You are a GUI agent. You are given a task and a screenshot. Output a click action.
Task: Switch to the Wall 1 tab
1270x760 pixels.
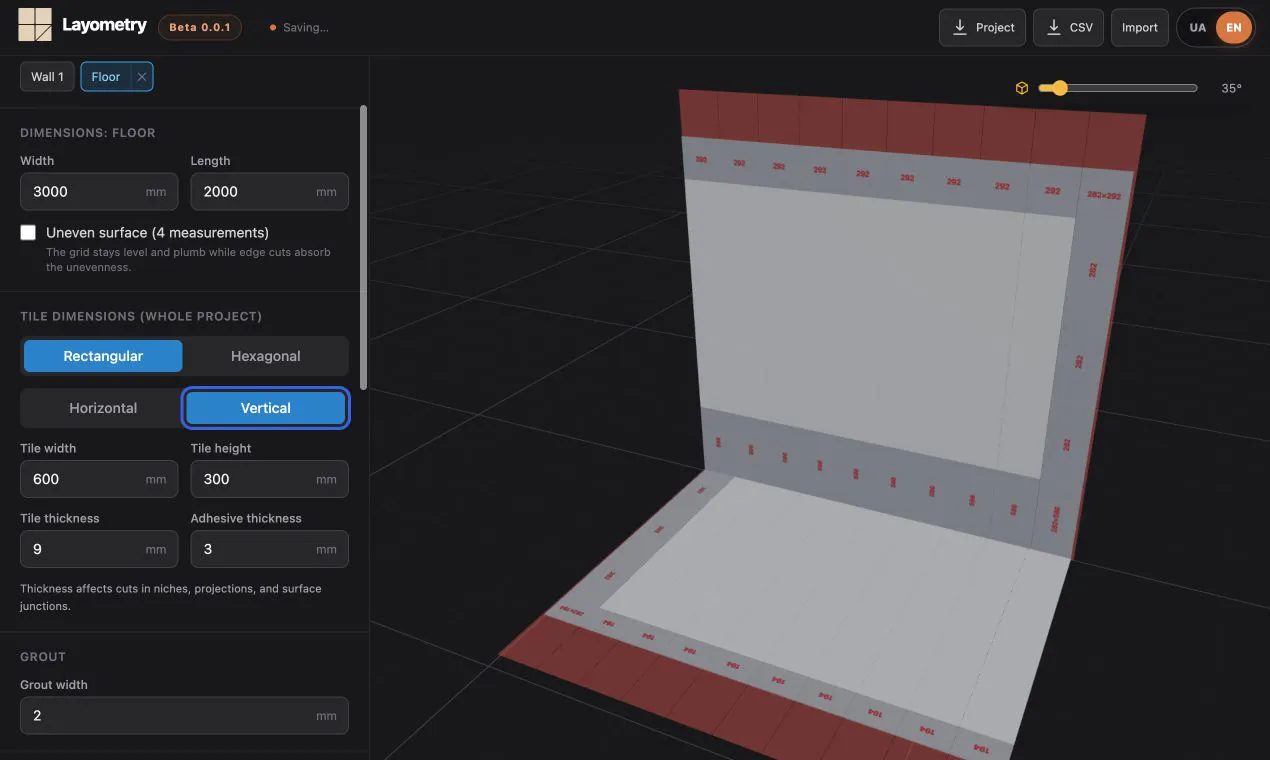click(47, 77)
